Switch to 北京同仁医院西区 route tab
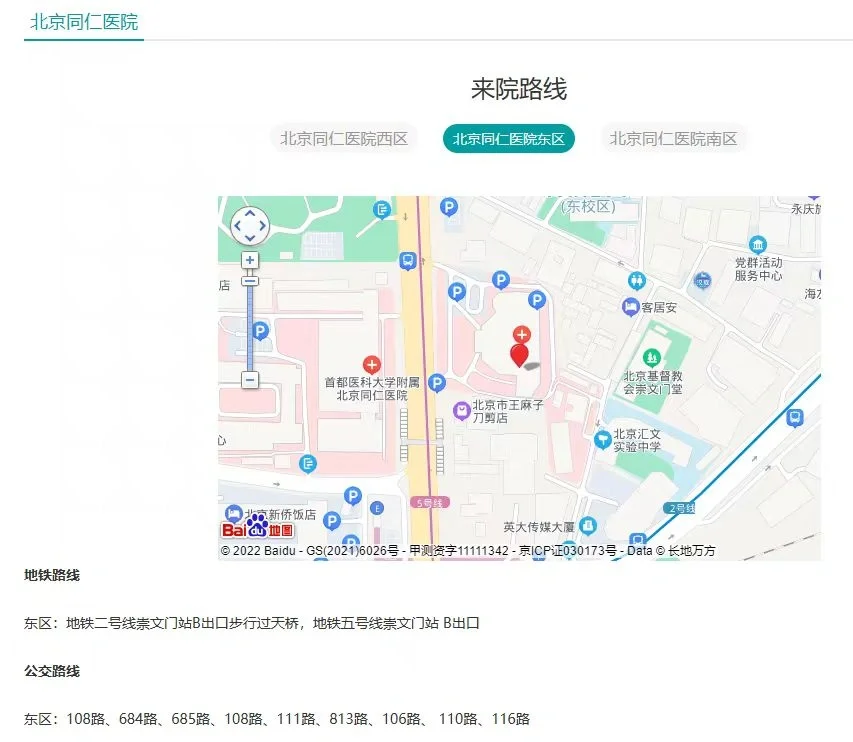Screen dimensions: 853x742 click(x=344, y=139)
